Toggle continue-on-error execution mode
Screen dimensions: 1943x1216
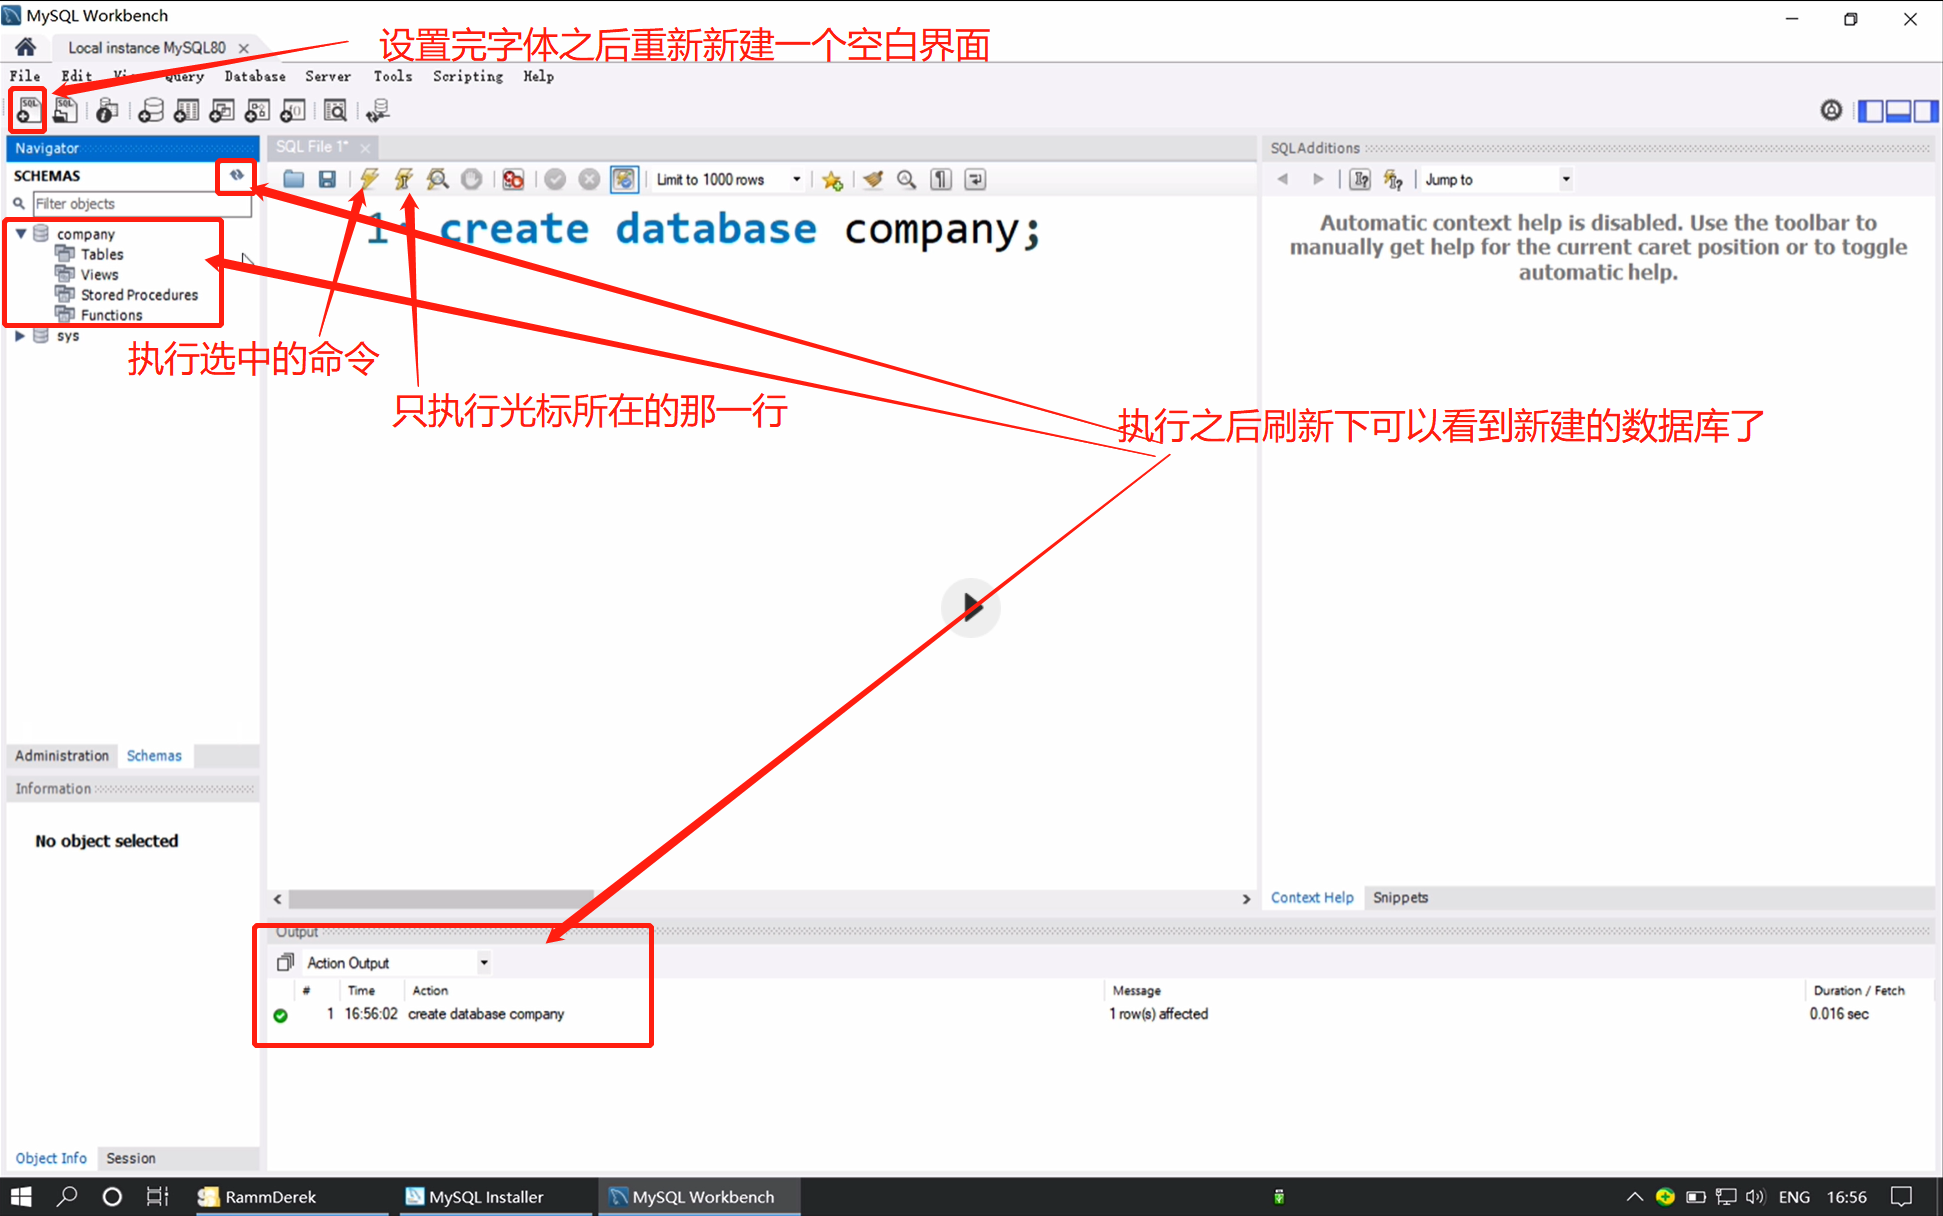pos(513,179)
